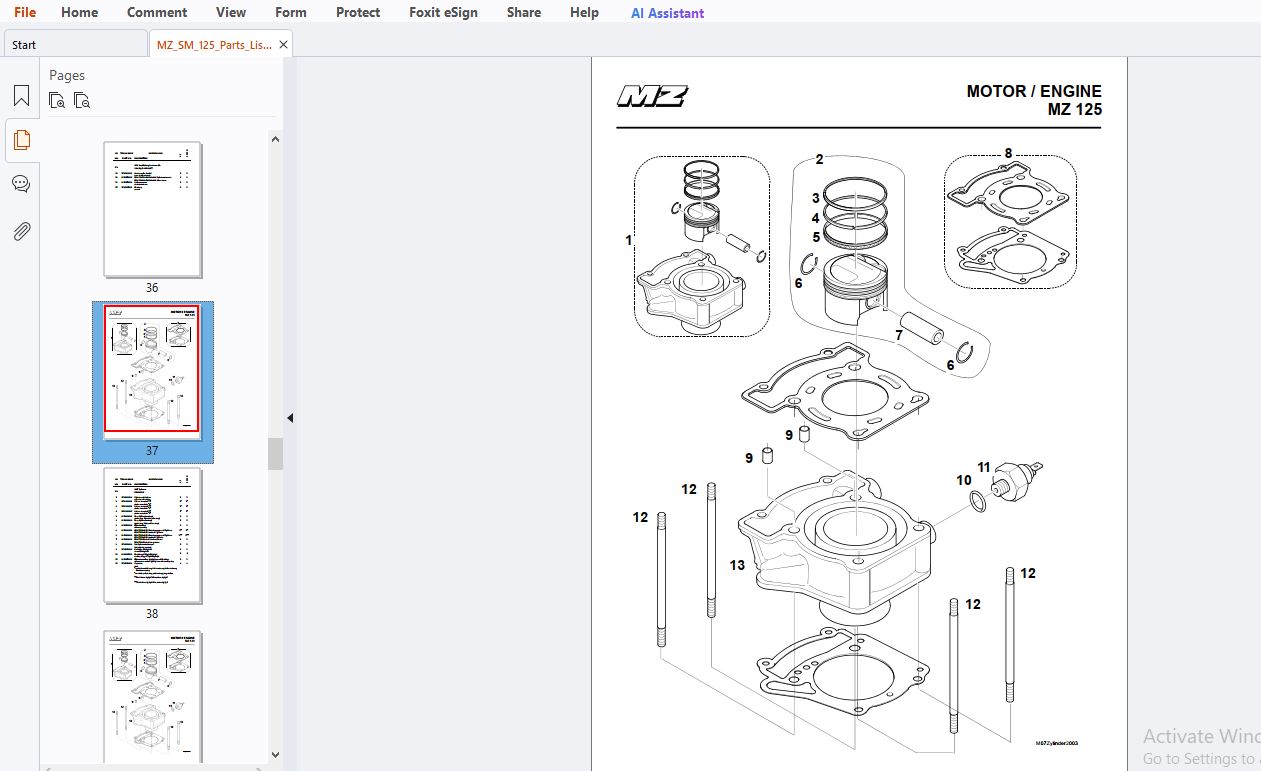Open the Attachments paperclip panel icon
The width and height of the screenshot is (1261, 771).
click(x=21, y=231)
